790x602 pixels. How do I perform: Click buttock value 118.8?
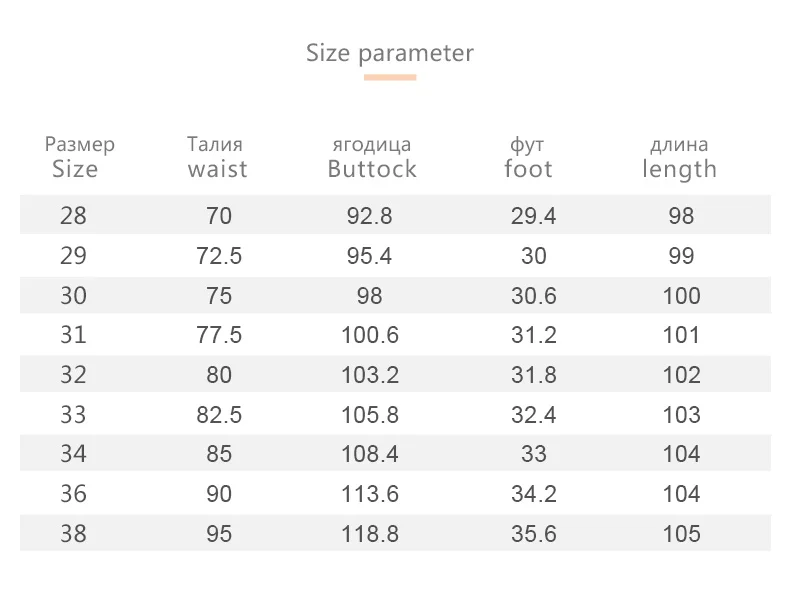click(370, 534)
